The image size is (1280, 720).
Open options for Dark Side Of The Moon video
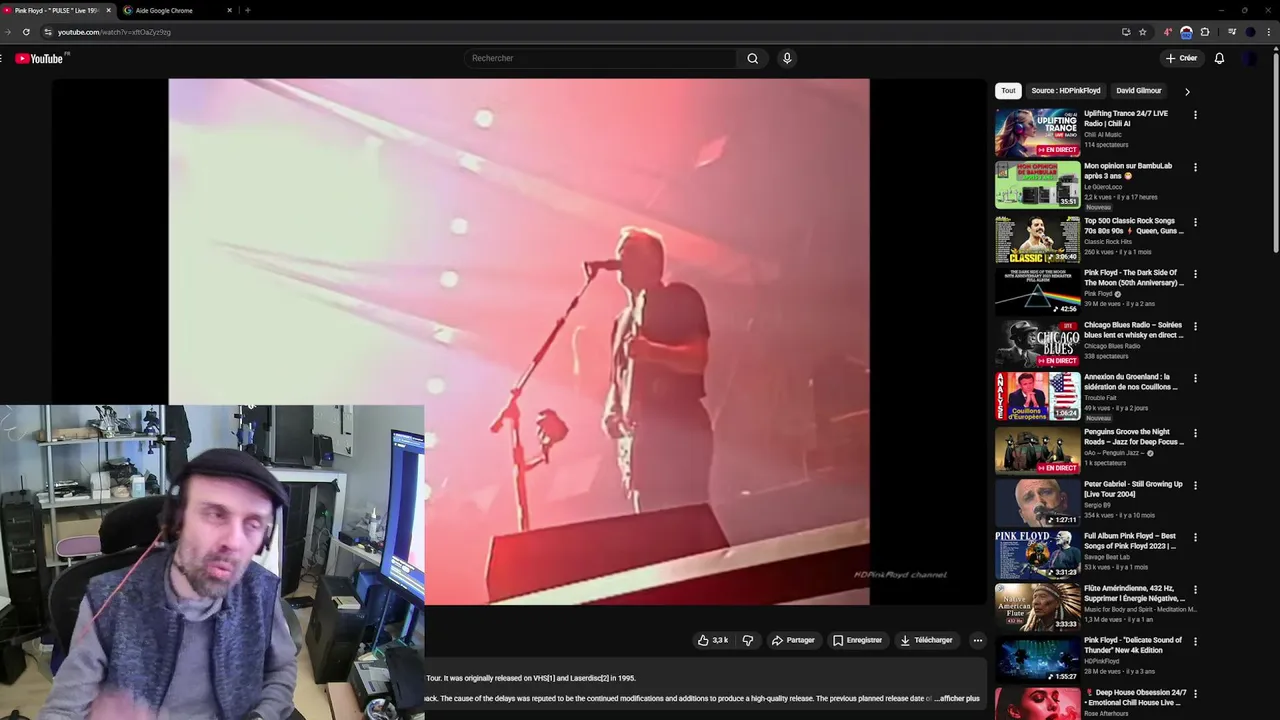pos(1195,274)
